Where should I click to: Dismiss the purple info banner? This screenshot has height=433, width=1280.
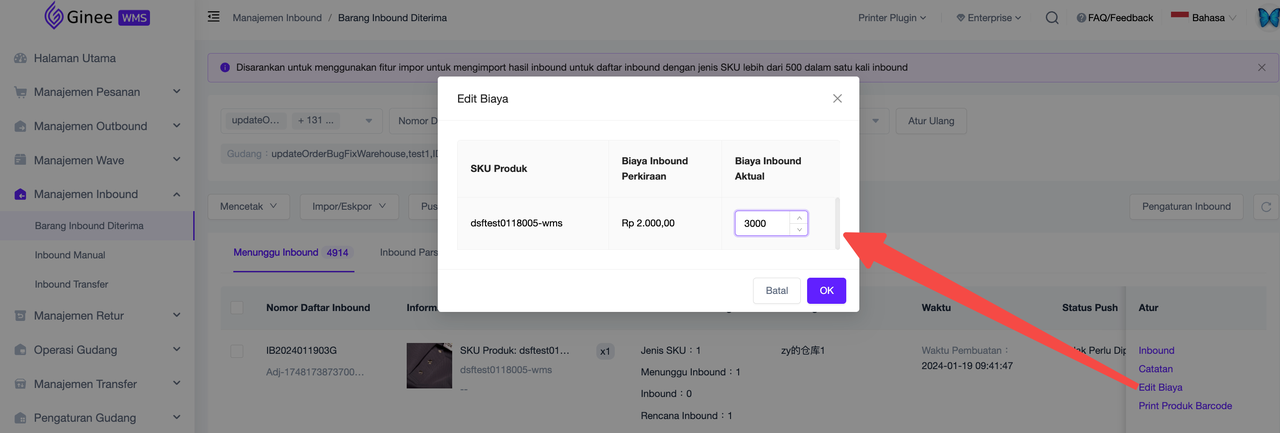point(1261,67)
